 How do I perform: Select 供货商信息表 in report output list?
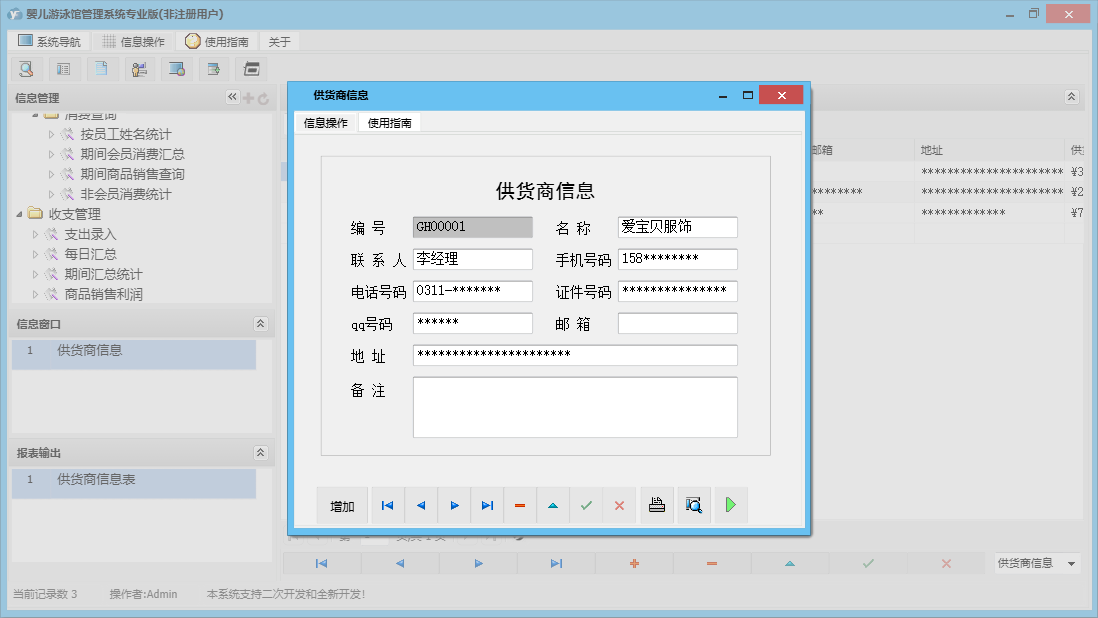coord(96,480)
